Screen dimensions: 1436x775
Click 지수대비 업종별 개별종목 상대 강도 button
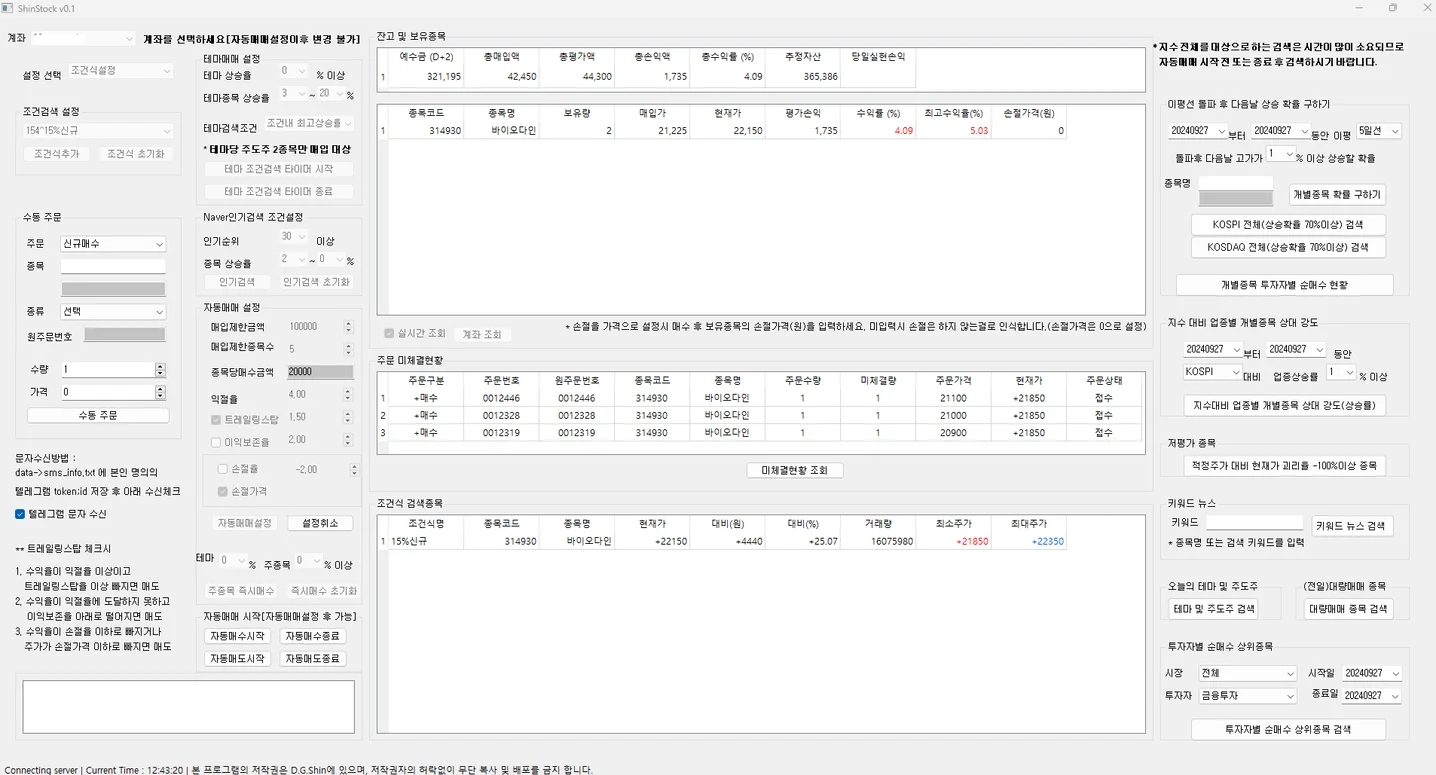(x=1284, y=405)
